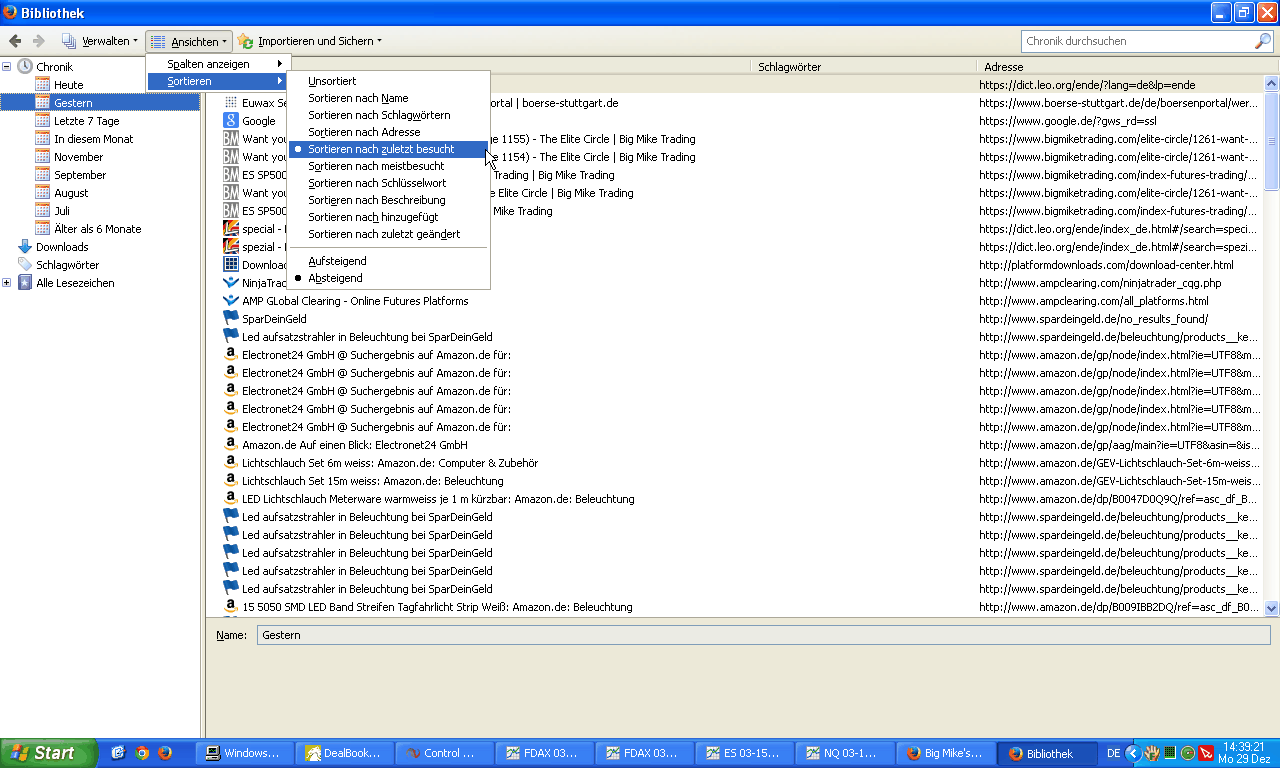Choose the calendar icon next to September

42,175
